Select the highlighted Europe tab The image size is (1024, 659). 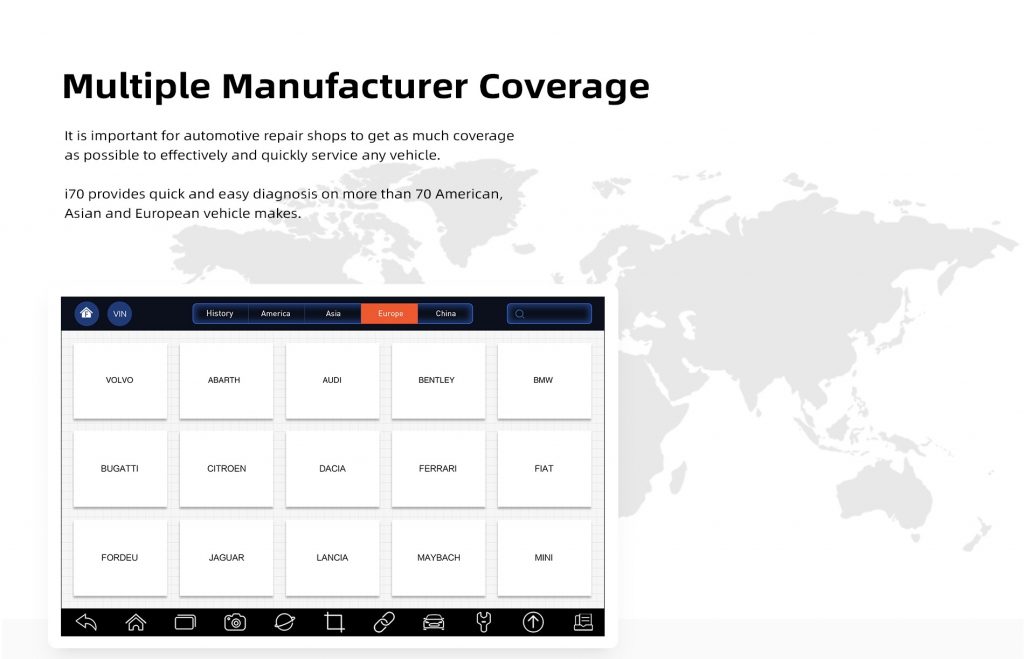pos(390,313)
